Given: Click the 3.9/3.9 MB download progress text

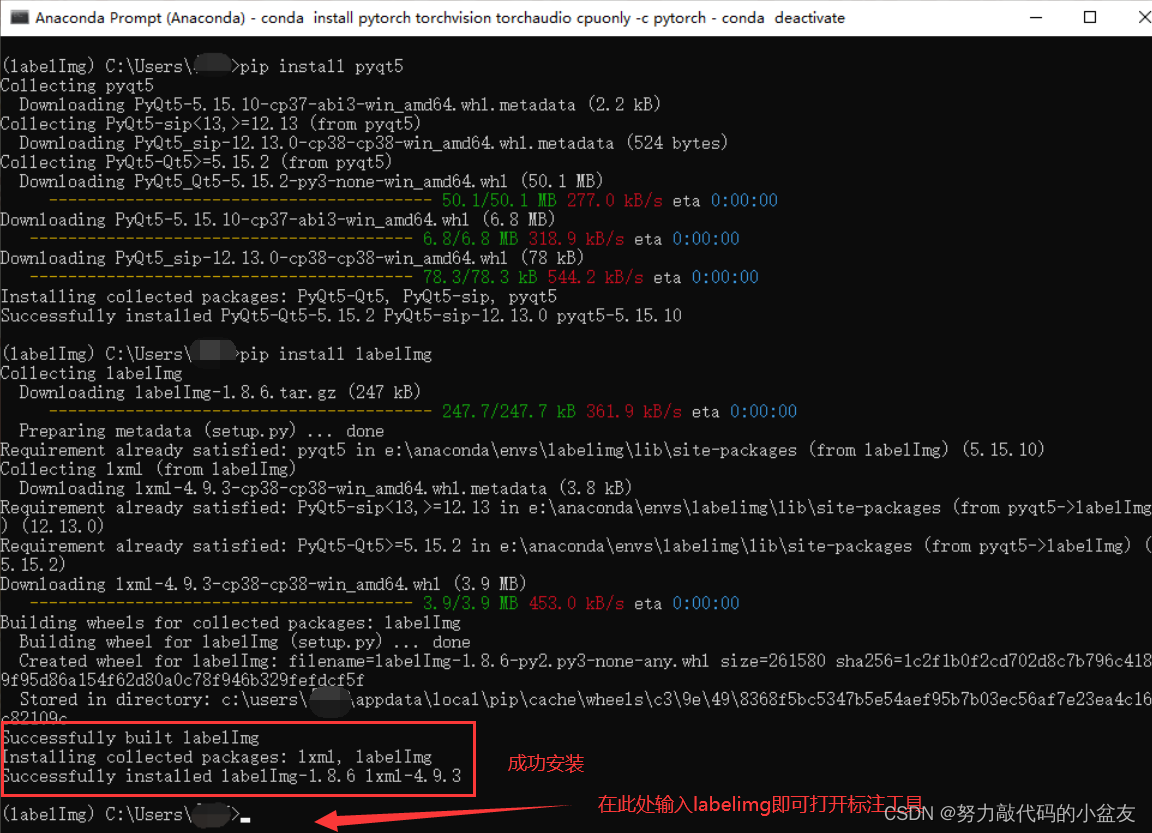Looking at the screenshot, I should 470,603.
